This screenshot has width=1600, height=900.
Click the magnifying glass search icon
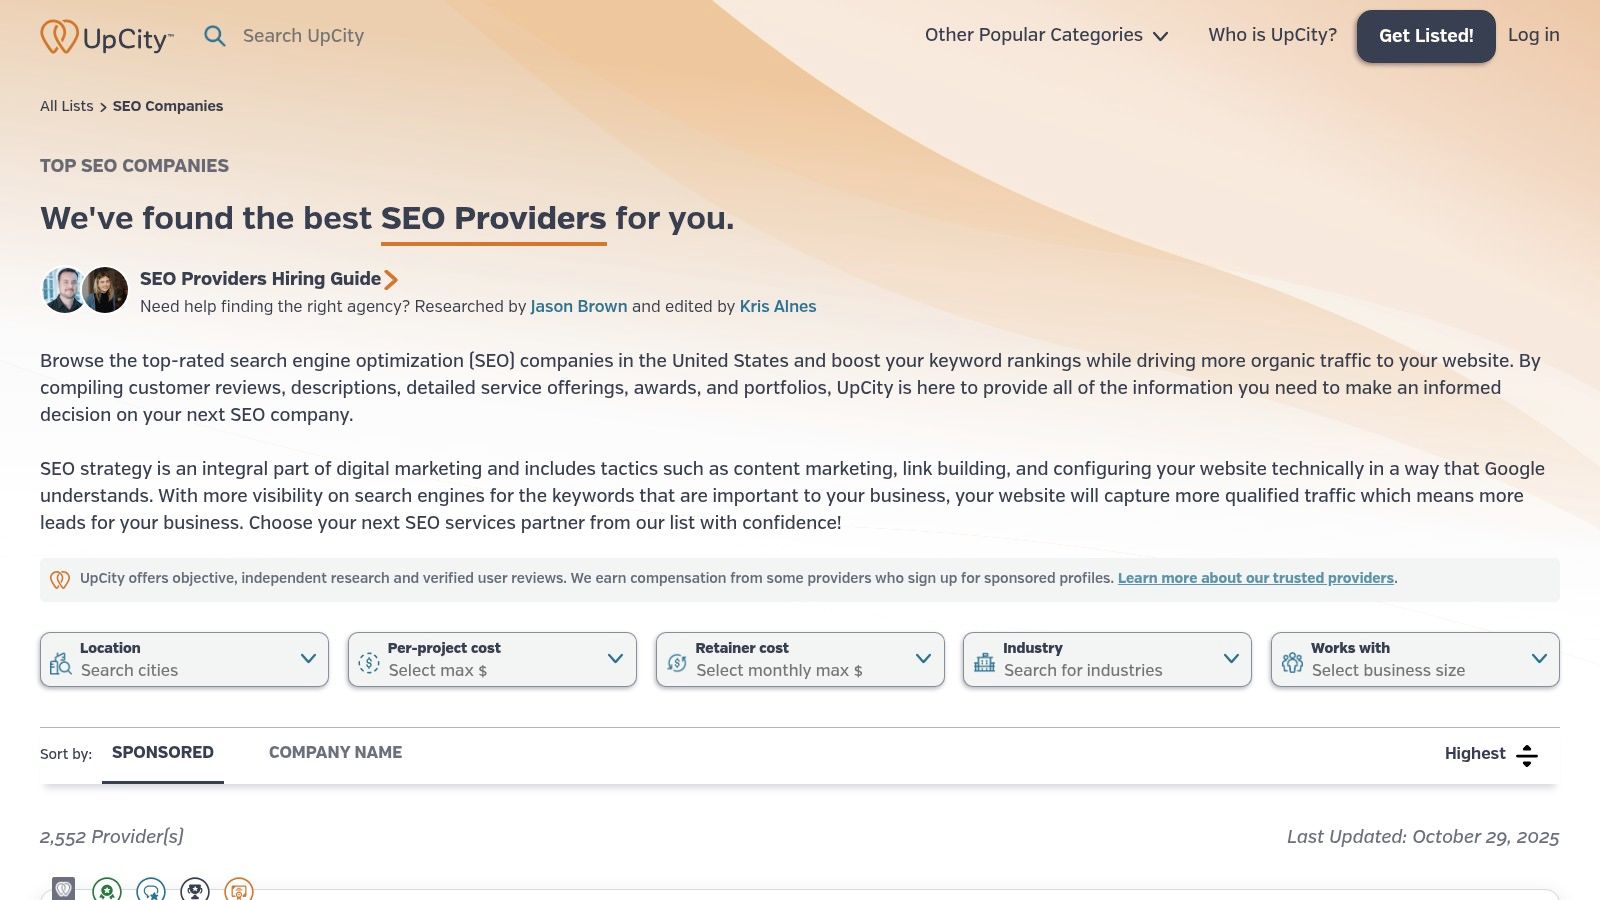coord(214,36)
